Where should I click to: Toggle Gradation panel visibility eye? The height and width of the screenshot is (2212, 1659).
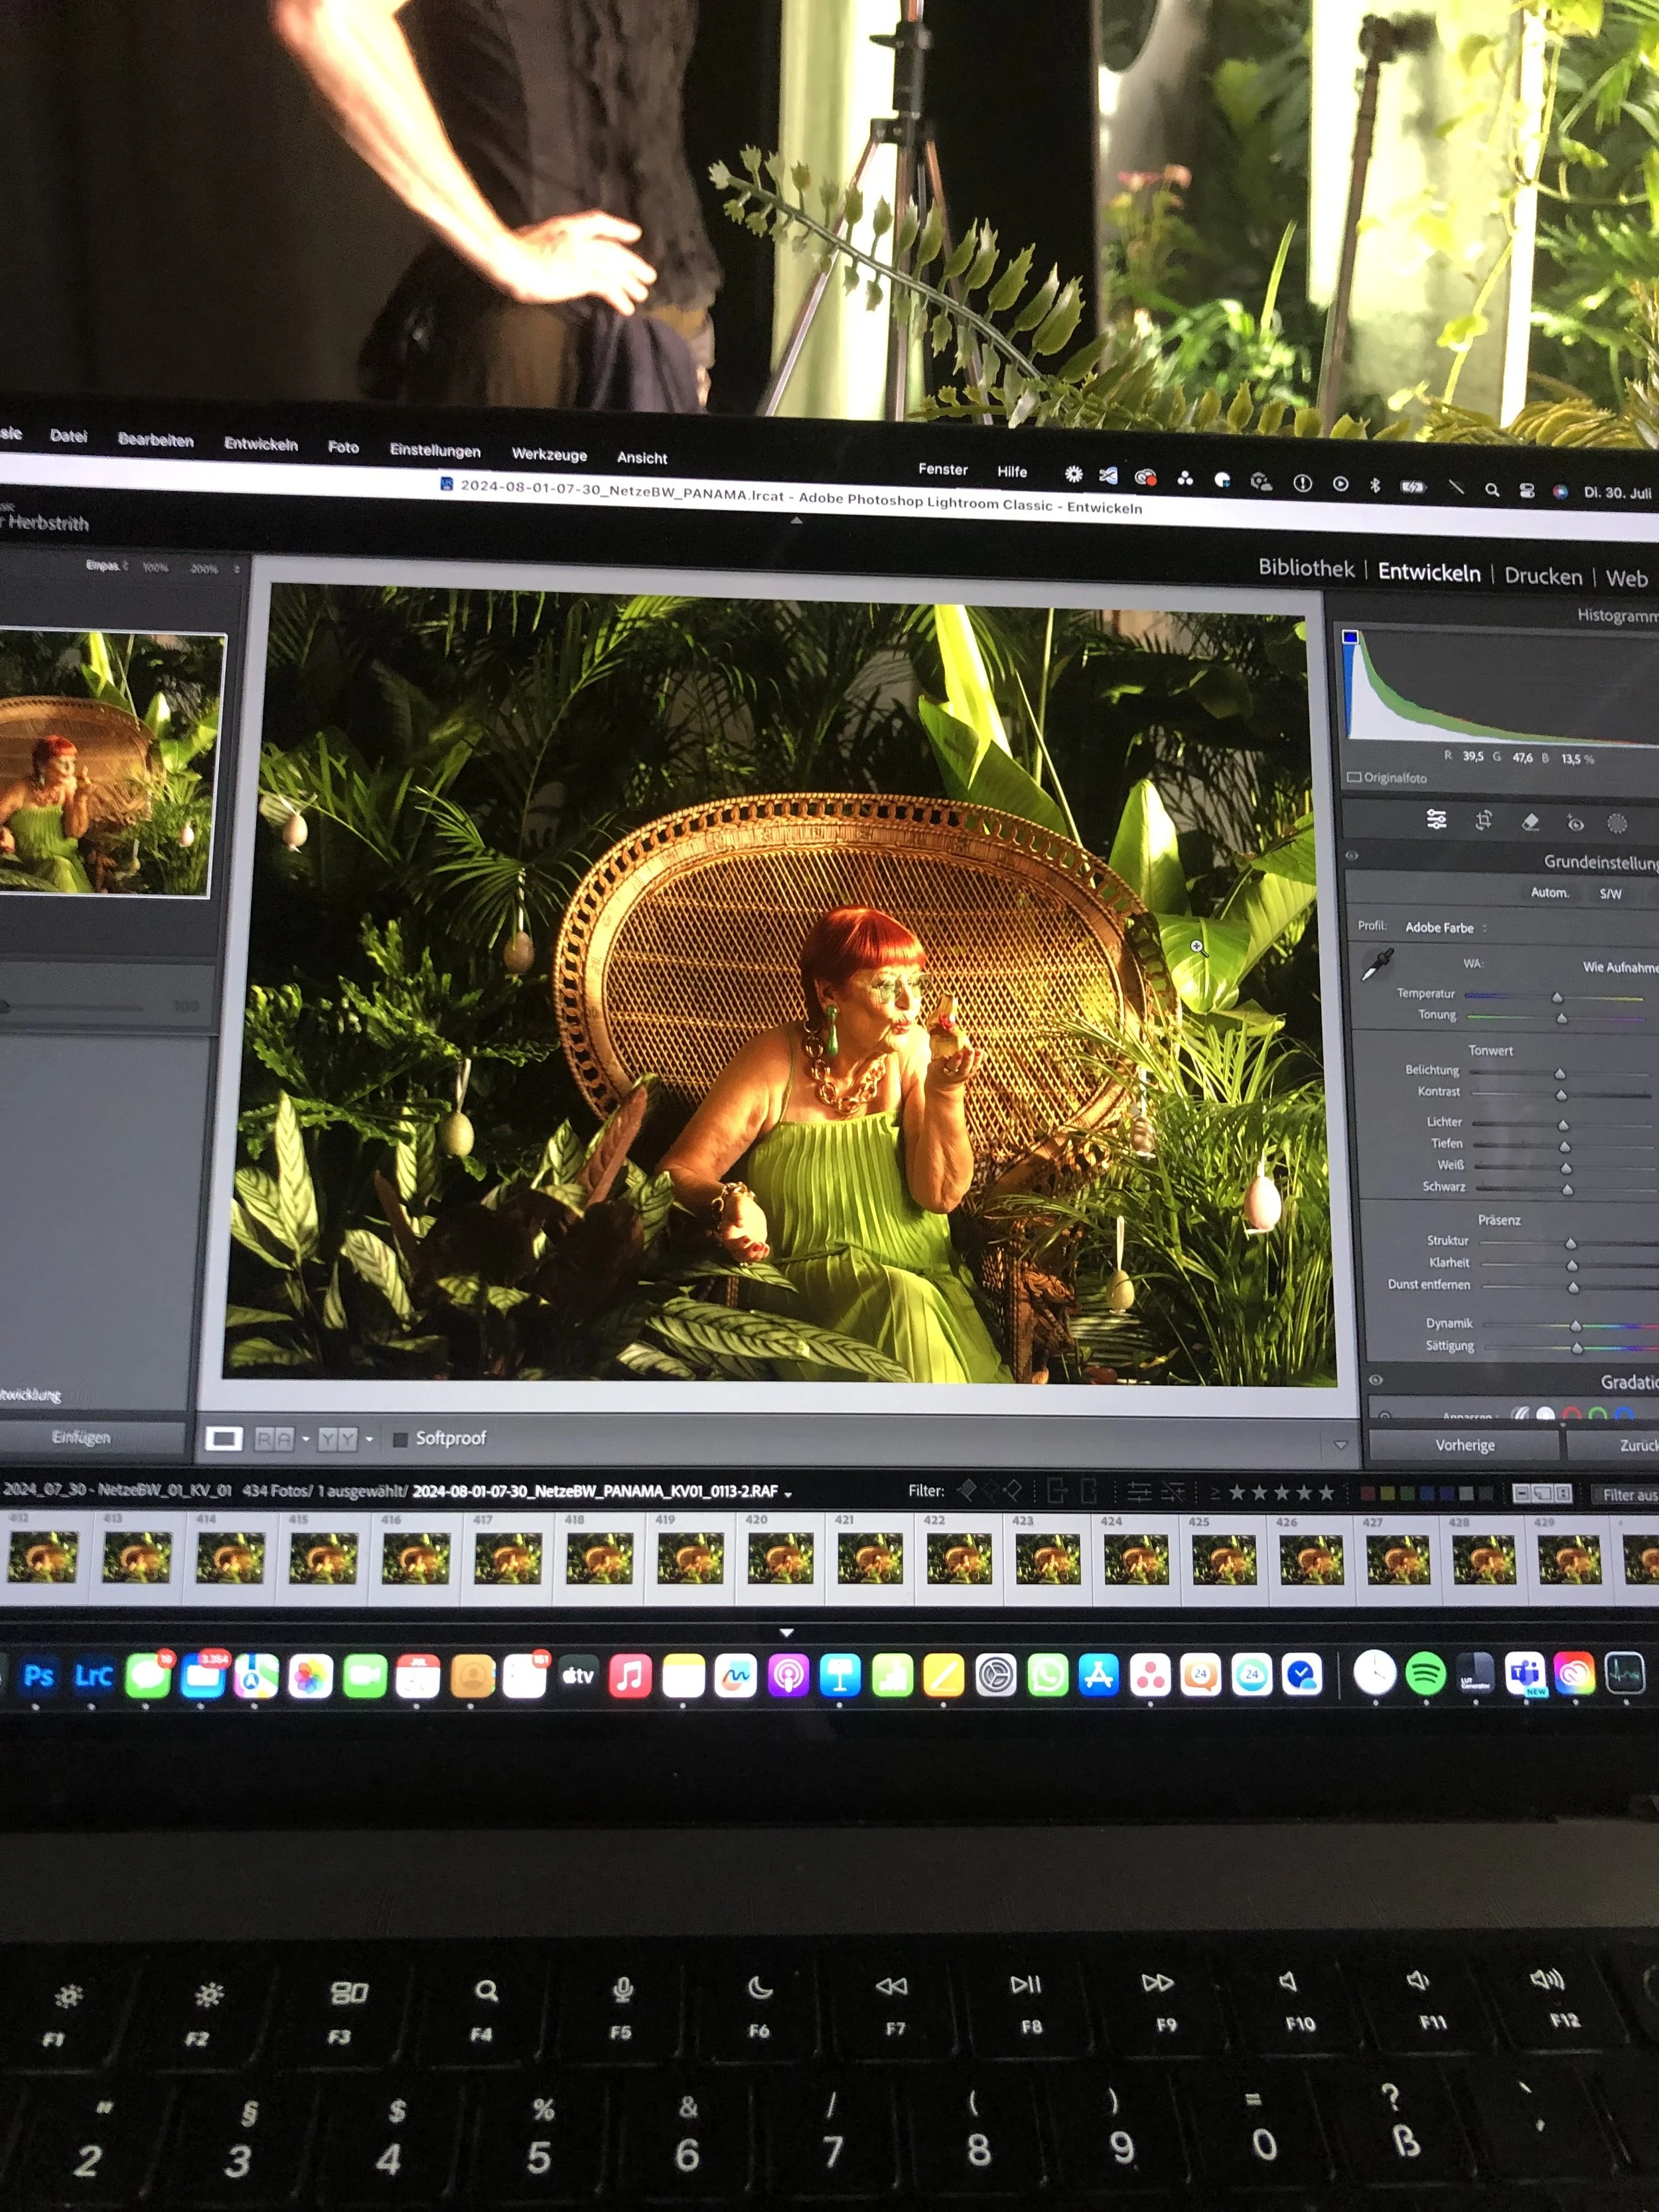point(1376,1380)
